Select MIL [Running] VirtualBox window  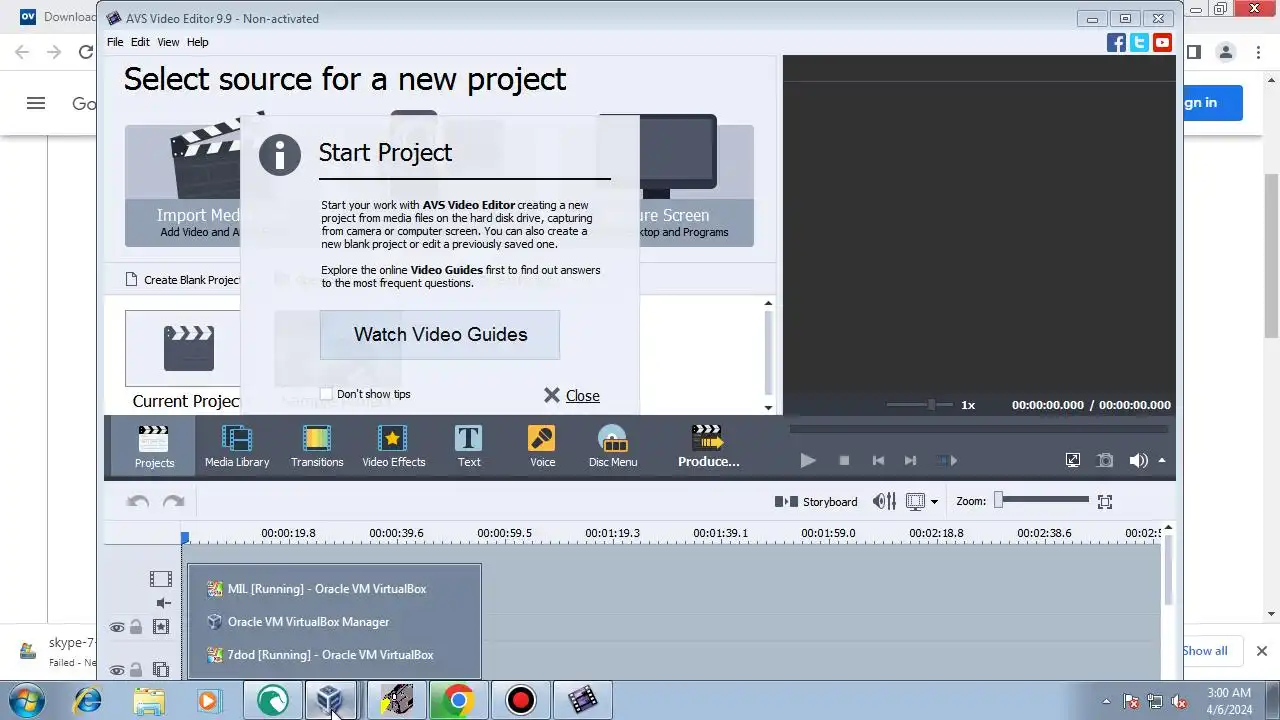tap(334, 589)
